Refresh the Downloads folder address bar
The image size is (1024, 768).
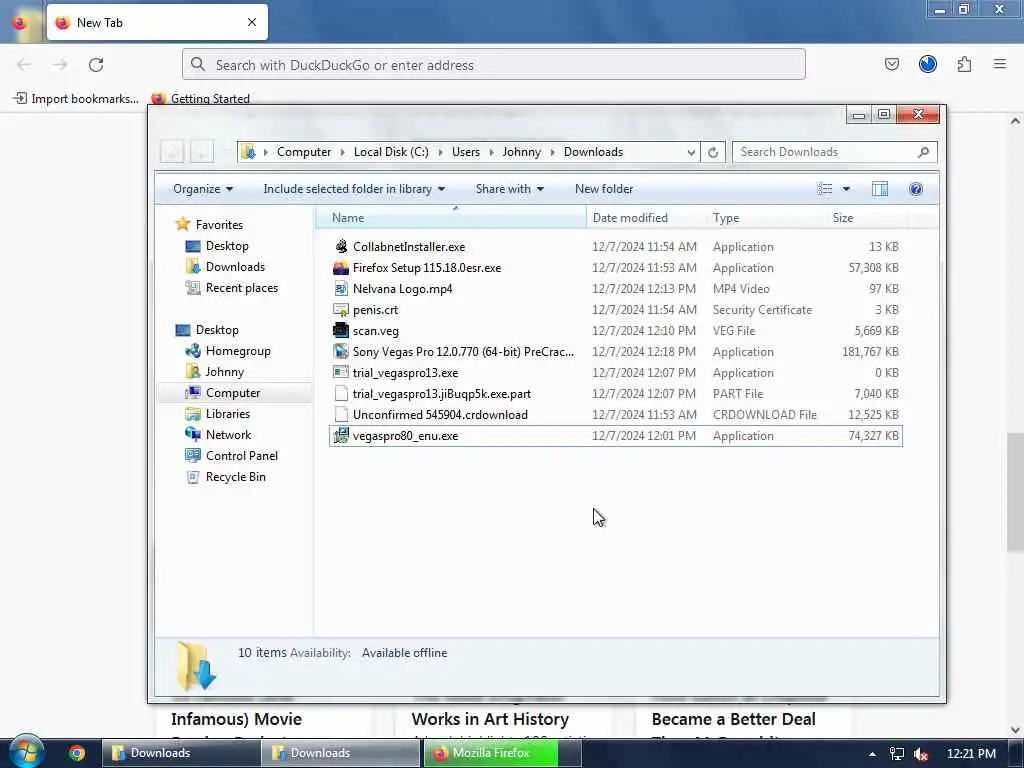point(712,152)
